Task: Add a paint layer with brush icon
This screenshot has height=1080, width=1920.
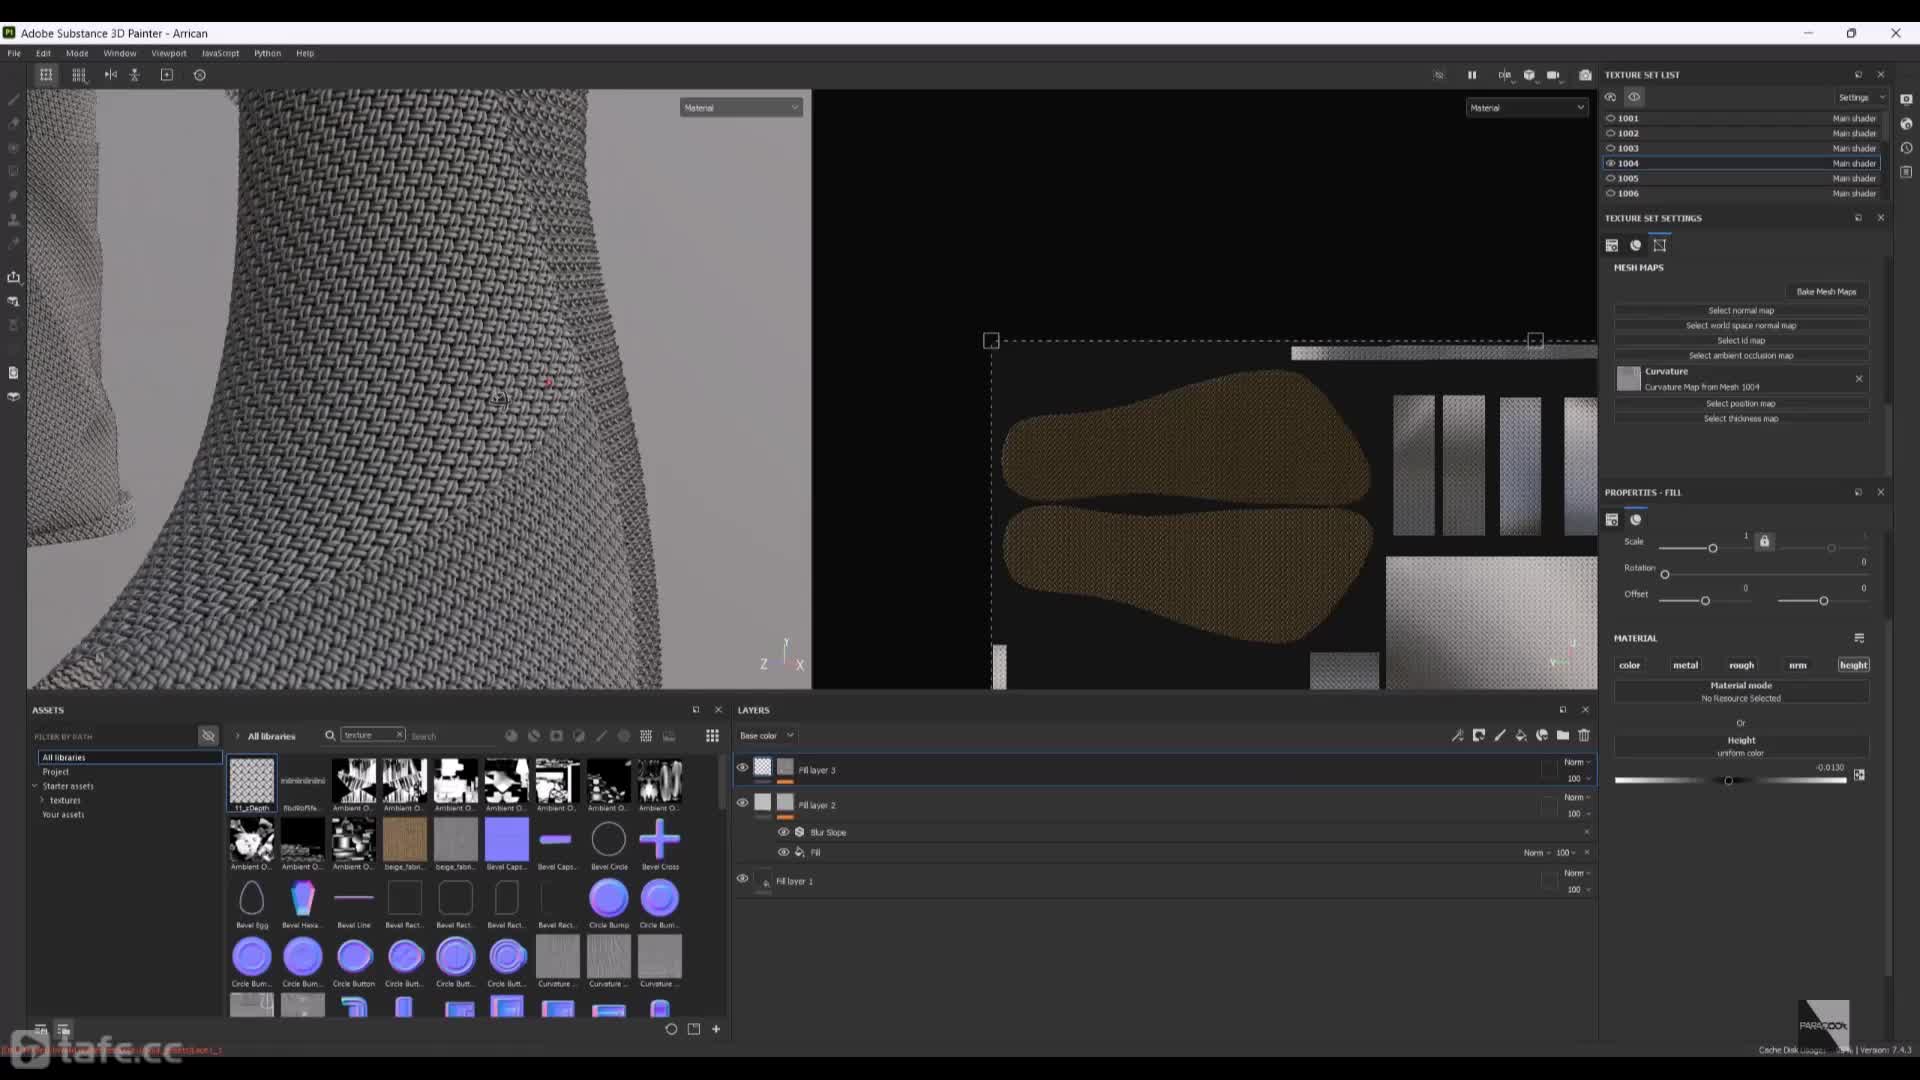Action: [1500, 735]
